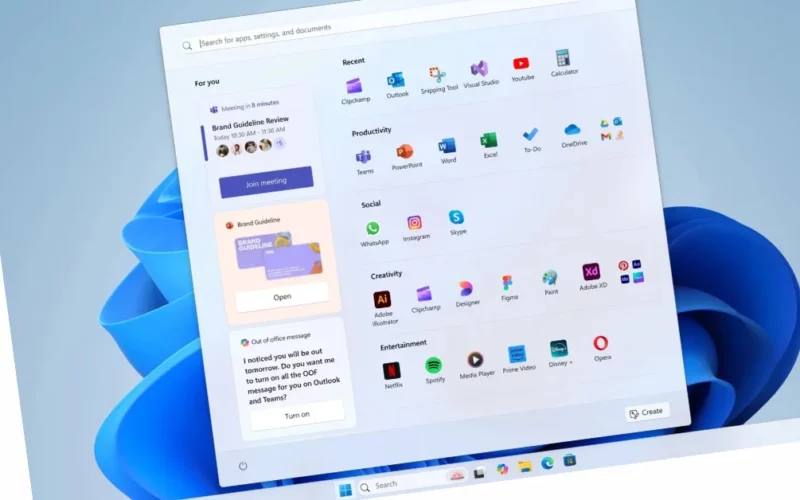Click Turn on for out of office
Viewport: 800px width, 500px height.
click(x=297, y=415)
